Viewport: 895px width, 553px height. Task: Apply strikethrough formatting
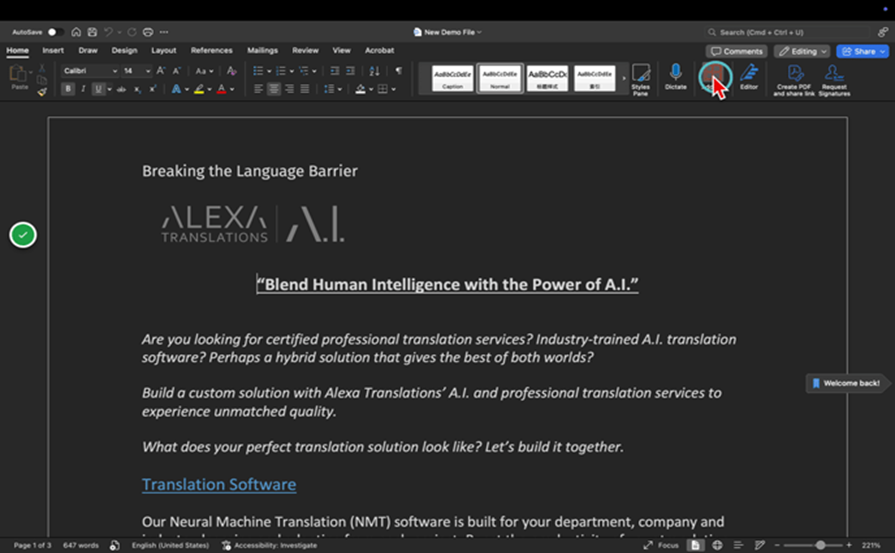[121, 89]
